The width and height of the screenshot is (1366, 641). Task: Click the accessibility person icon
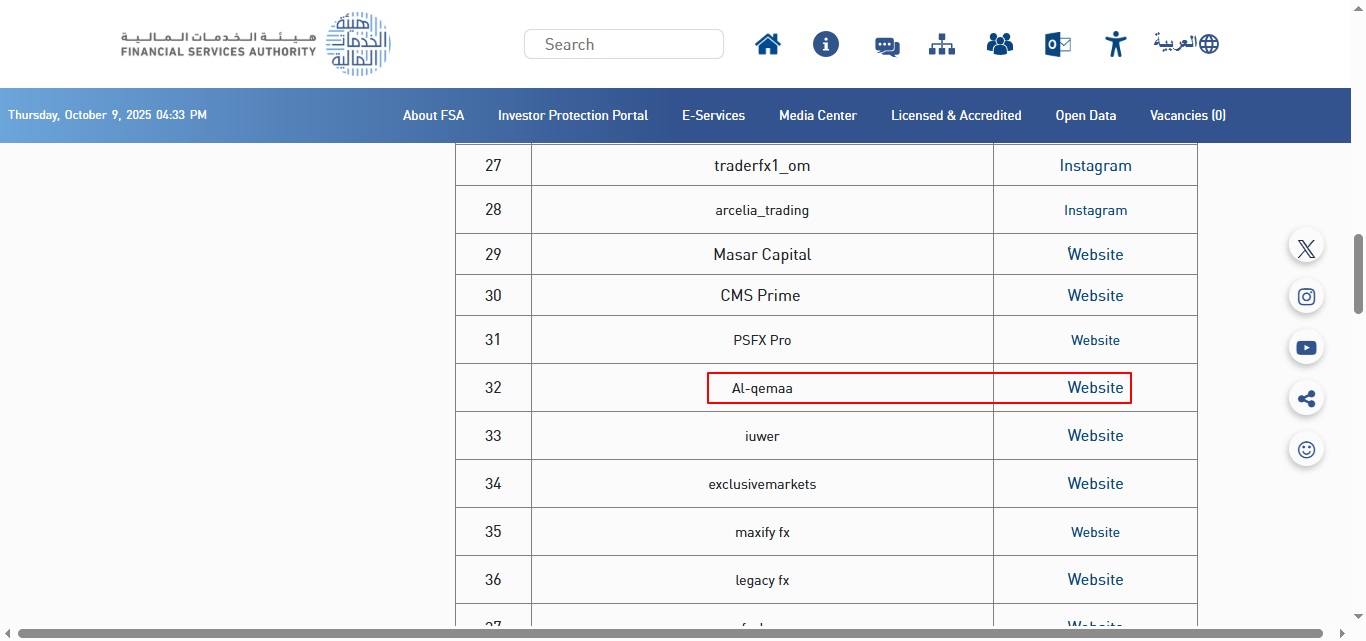coord(1116,44)
